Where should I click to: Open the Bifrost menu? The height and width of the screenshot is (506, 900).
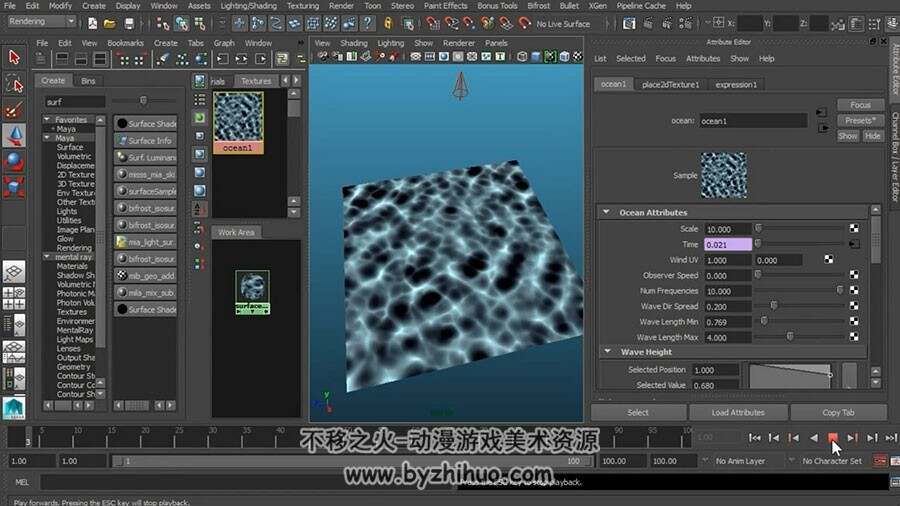pyautogui.click(x=538, y=6)
